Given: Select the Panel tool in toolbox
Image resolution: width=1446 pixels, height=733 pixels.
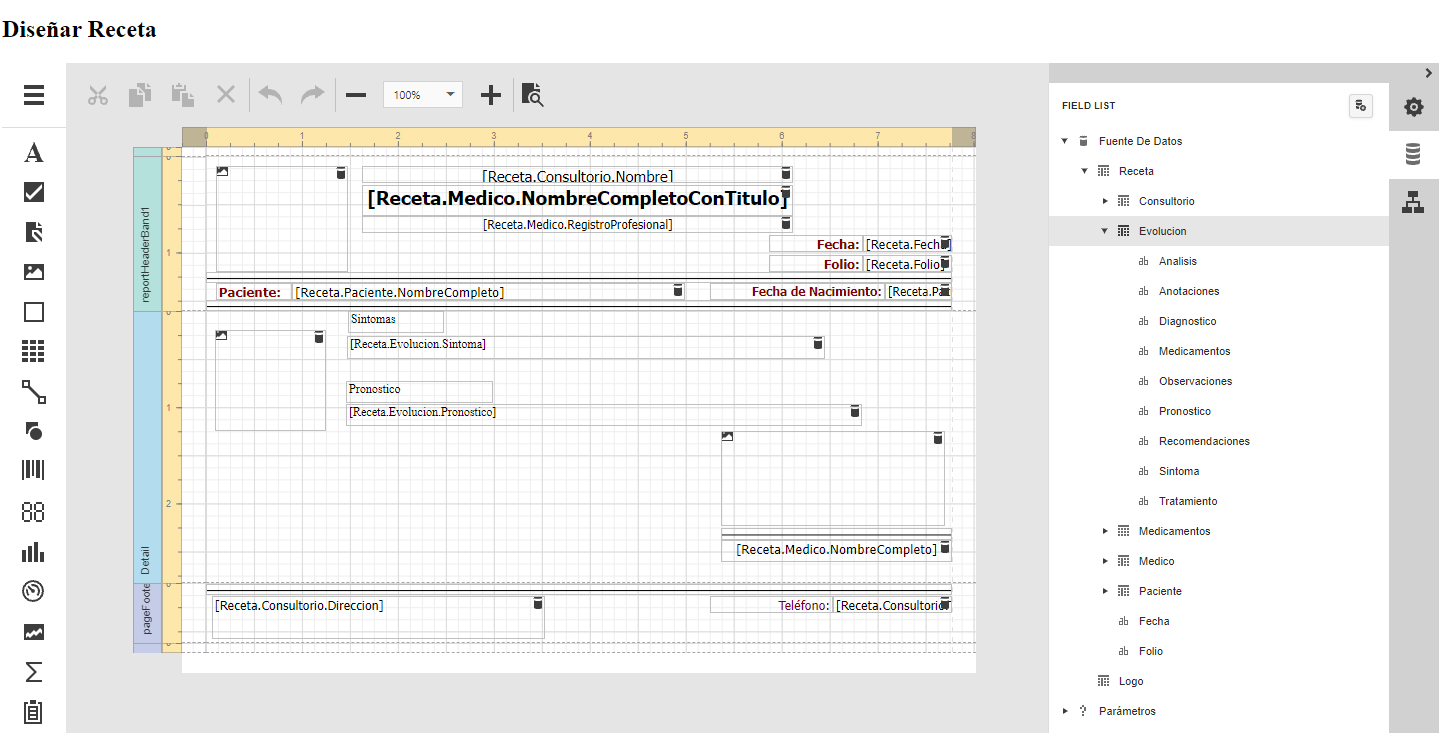Looking at the screenshot, I should [x=34, y=312].
